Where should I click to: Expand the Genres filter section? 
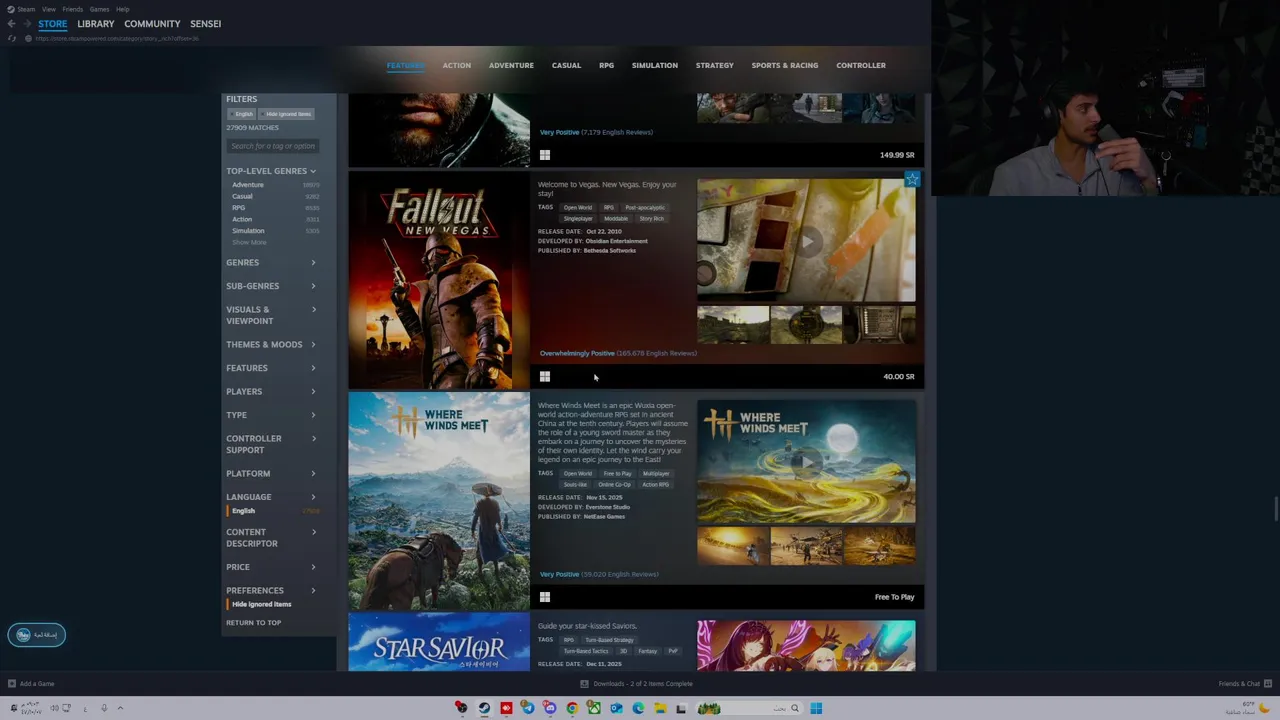click(x=270, y=262)
